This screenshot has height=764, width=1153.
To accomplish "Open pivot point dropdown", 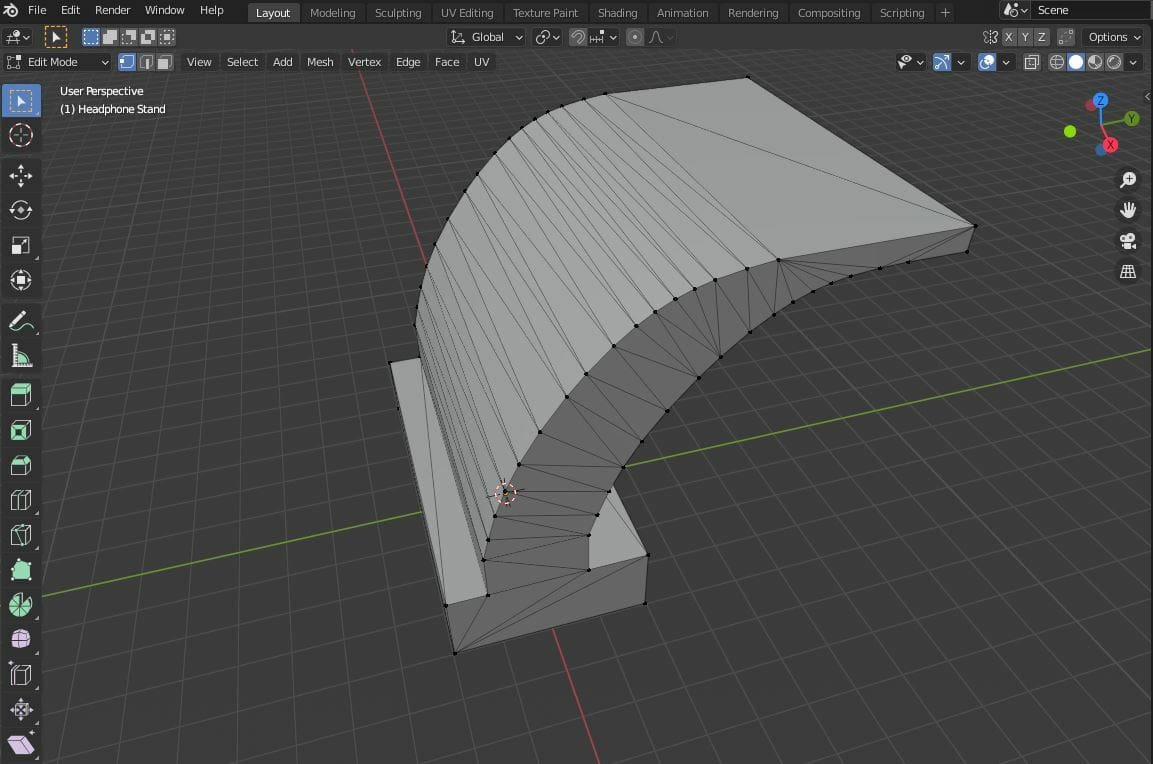I will click(x=548, y=37).
